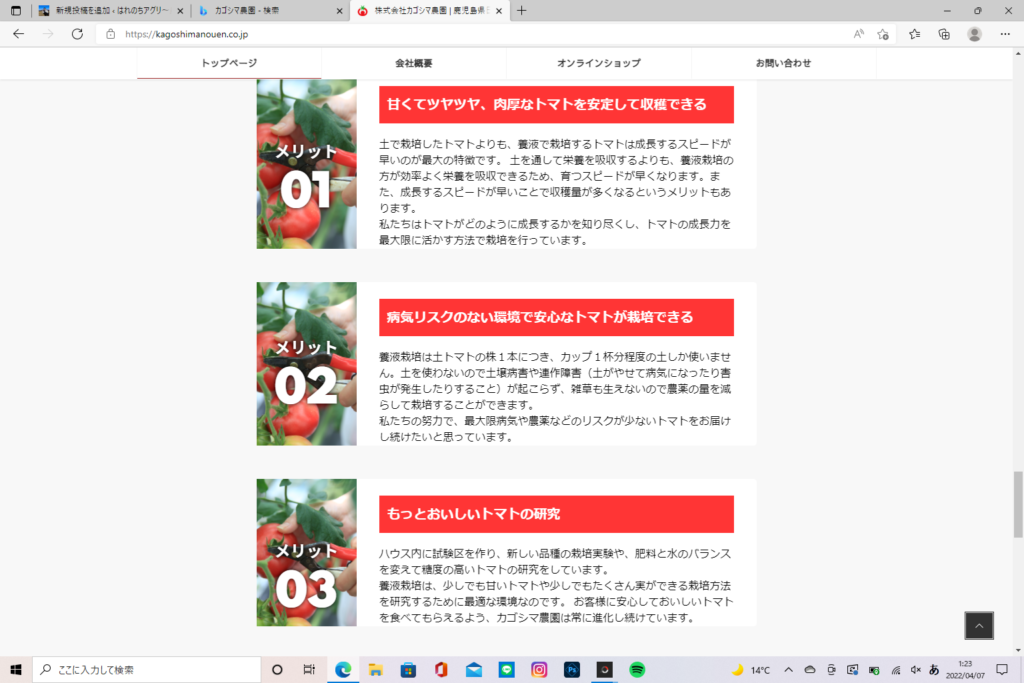Open the clock and calendar flyout
The width and height of the screenshot is (1024, 683).
point(965,670)
